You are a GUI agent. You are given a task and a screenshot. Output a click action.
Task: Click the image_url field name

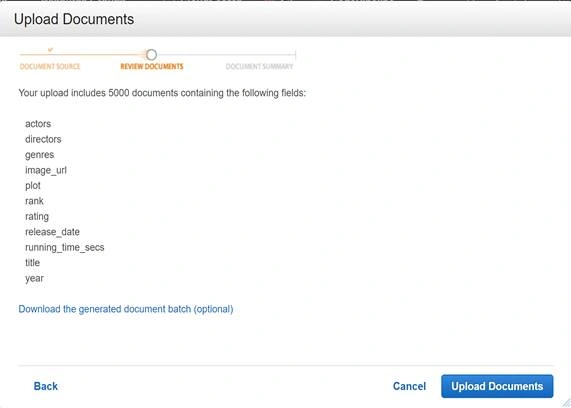[46, 170]
